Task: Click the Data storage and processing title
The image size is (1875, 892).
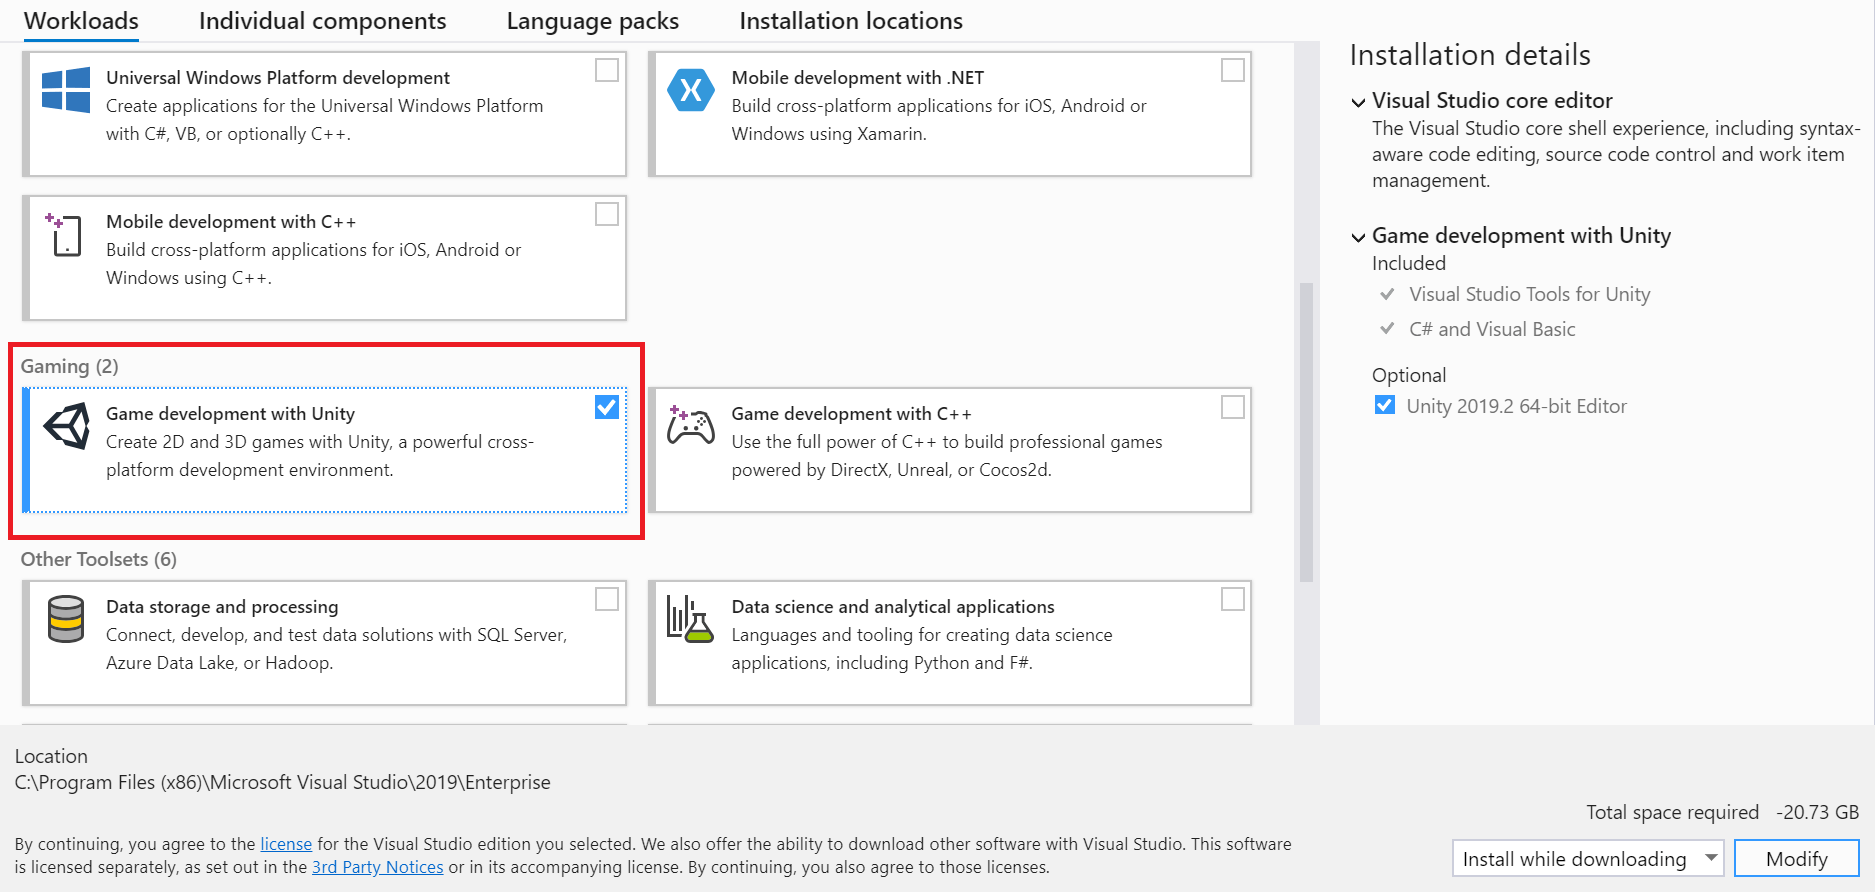Action: coord(222,607)
